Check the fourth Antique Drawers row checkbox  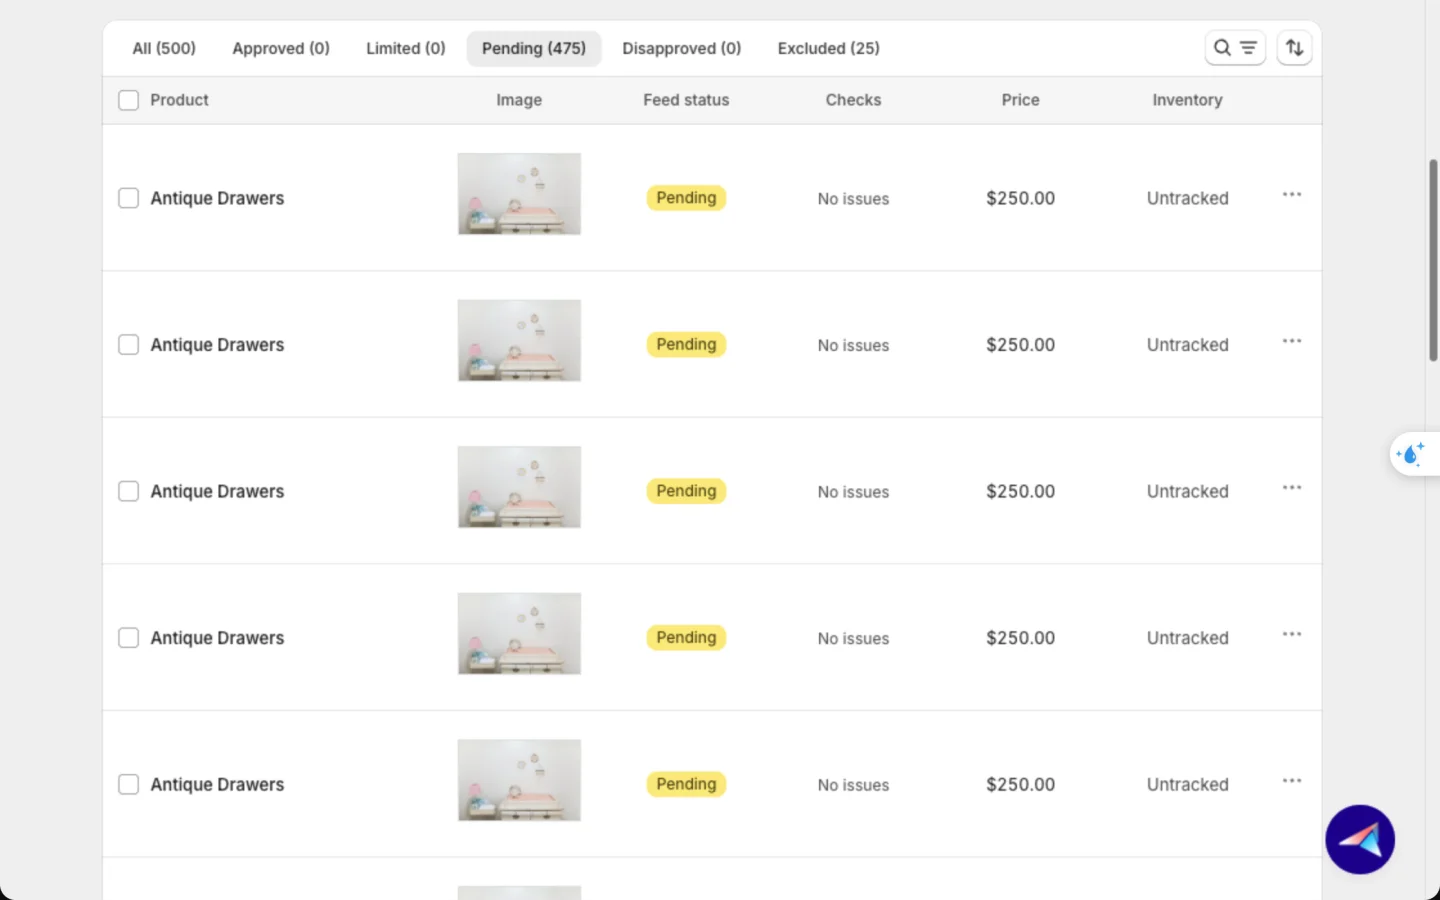tap(129, 638)
